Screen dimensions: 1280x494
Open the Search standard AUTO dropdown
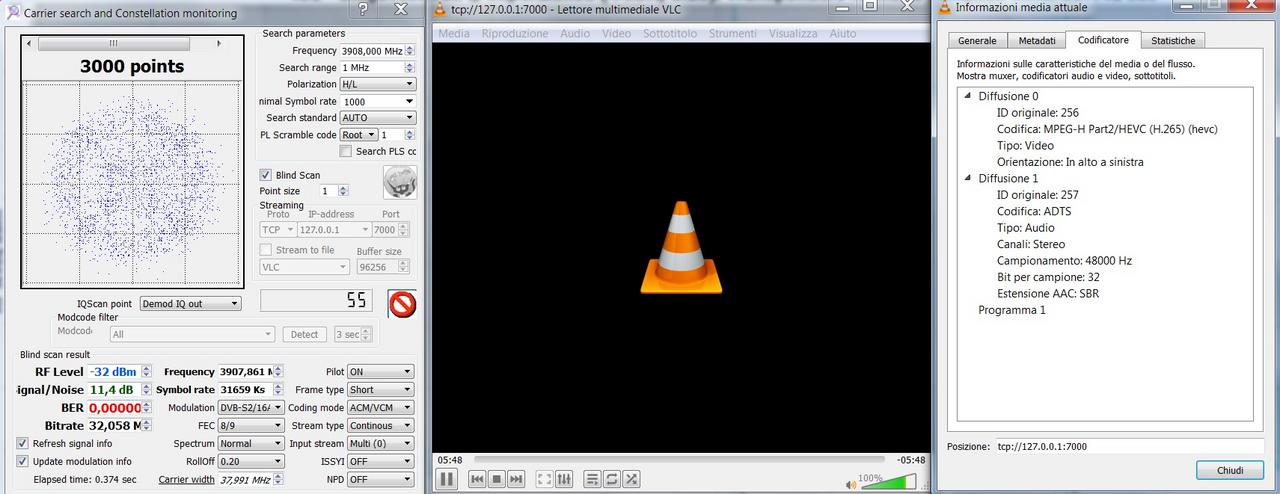click(x=378, y=118)
